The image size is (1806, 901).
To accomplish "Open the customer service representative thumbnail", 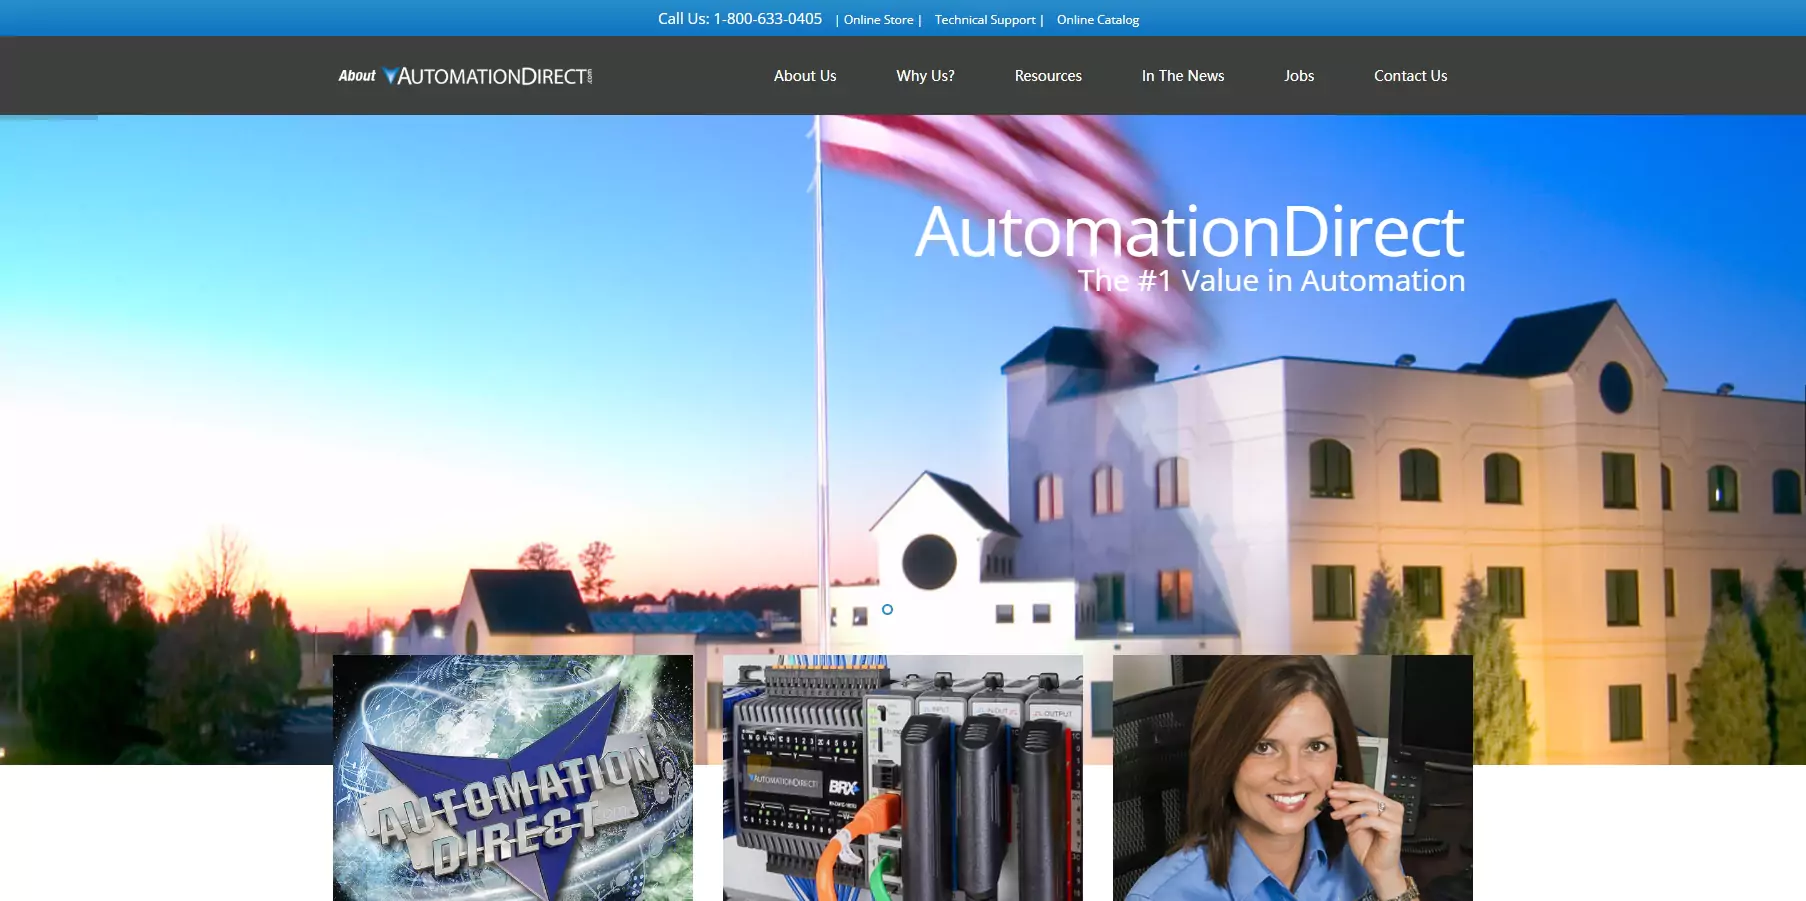I will pos(1293,778).
